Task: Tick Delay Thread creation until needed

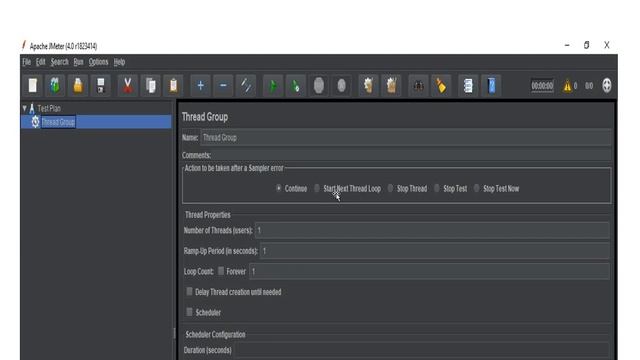Action: (189, 291)
